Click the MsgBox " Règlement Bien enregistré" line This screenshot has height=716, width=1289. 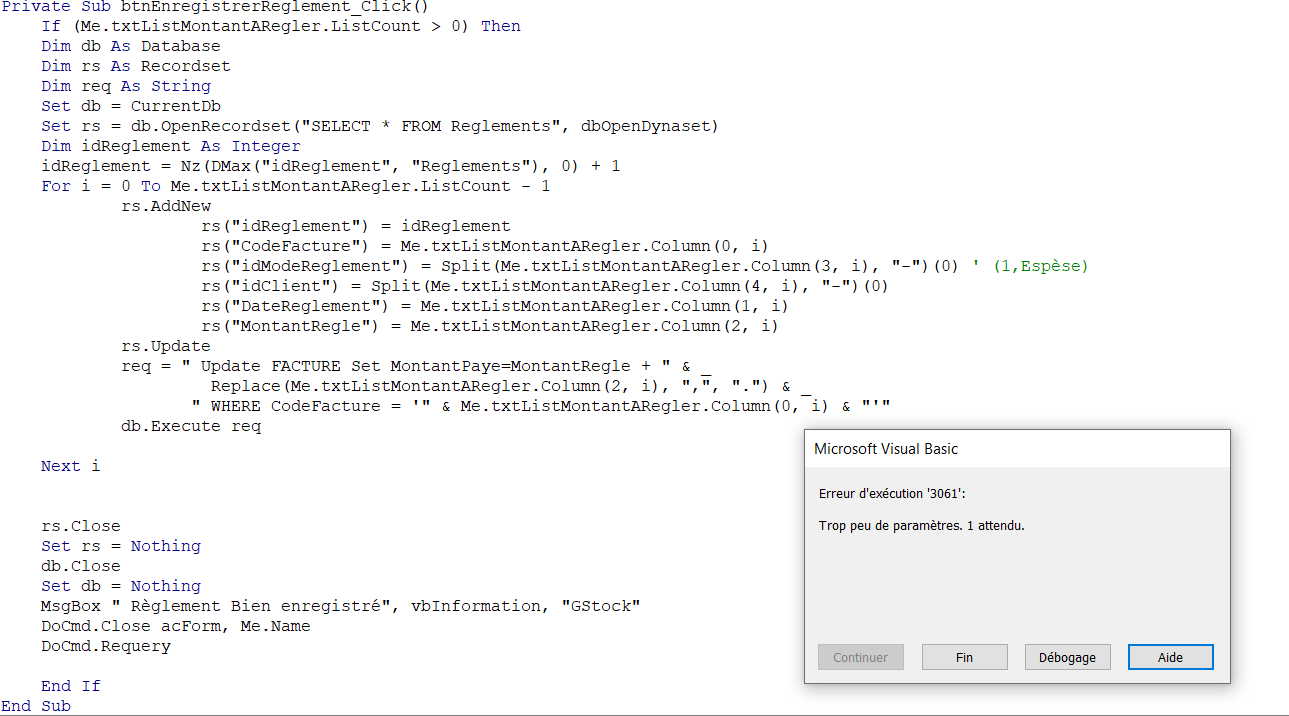(x=341, y=606)
